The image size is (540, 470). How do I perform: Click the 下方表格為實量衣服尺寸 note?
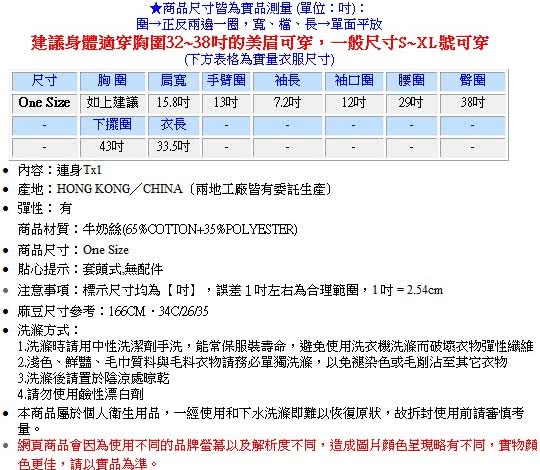(x=259, y=60)
